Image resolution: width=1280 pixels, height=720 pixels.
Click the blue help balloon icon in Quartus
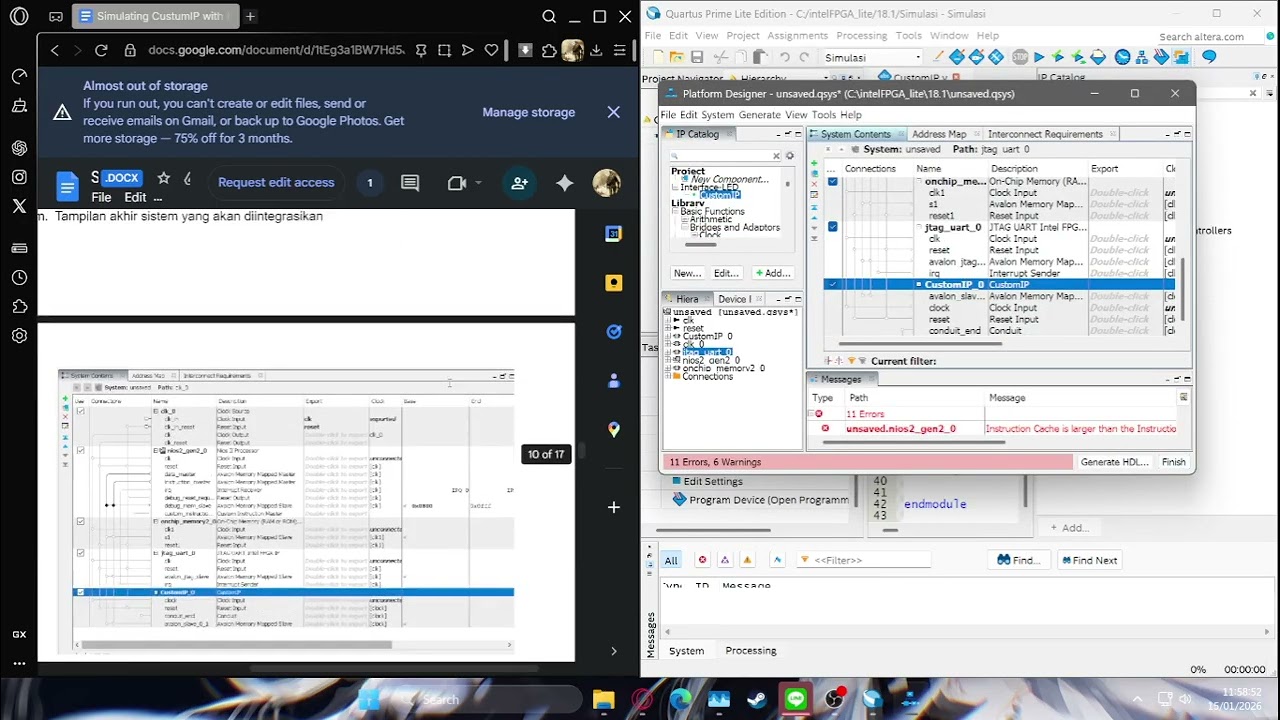coord(1209,57)
